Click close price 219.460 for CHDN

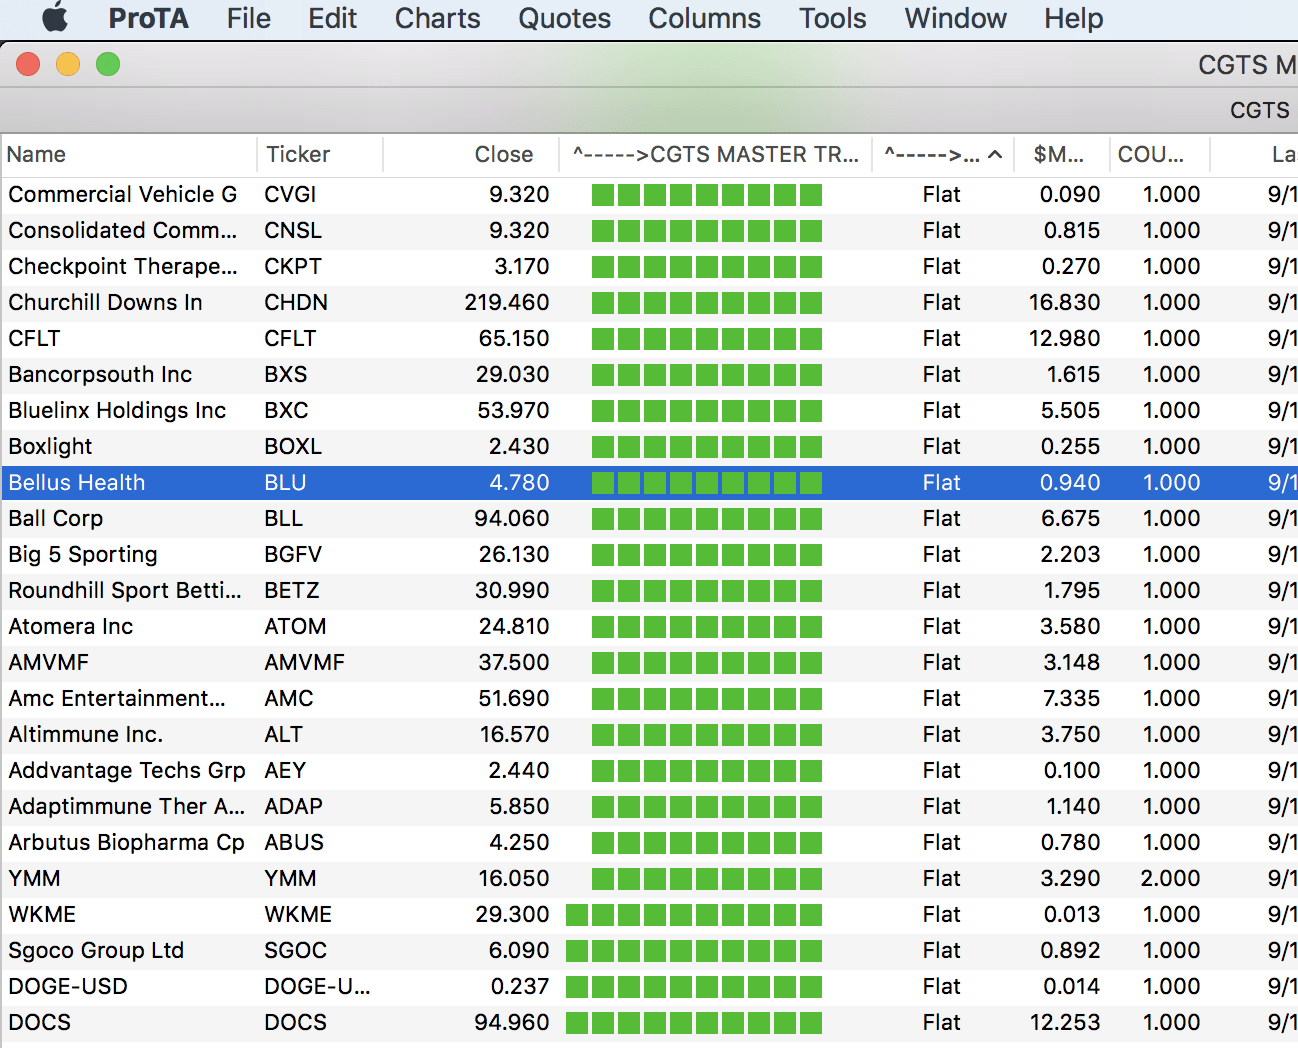pos(507,302)
